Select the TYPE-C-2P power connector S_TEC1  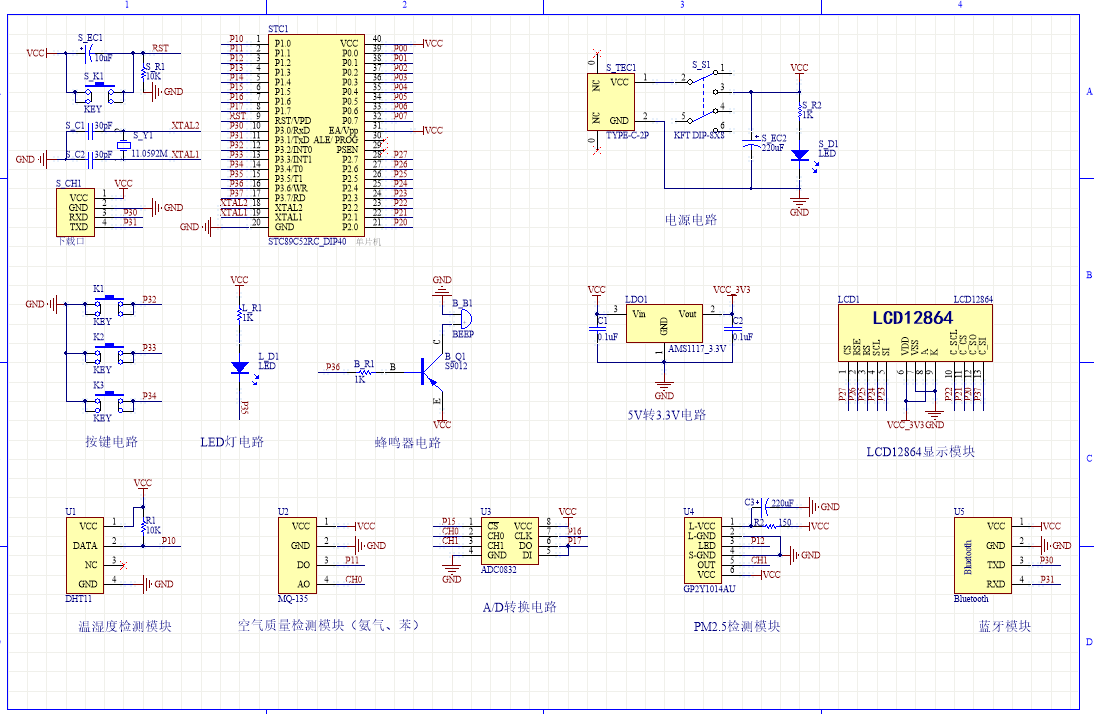pos(611,101)
